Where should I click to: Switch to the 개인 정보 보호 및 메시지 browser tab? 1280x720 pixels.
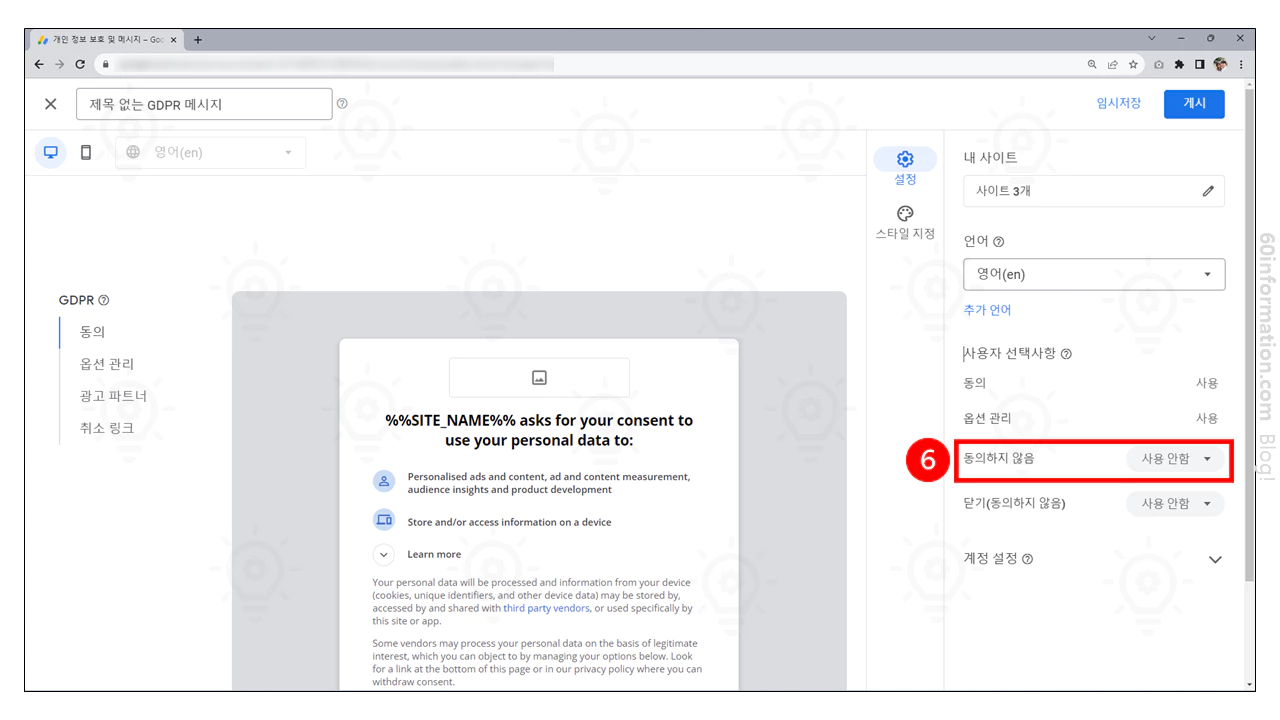100,39
